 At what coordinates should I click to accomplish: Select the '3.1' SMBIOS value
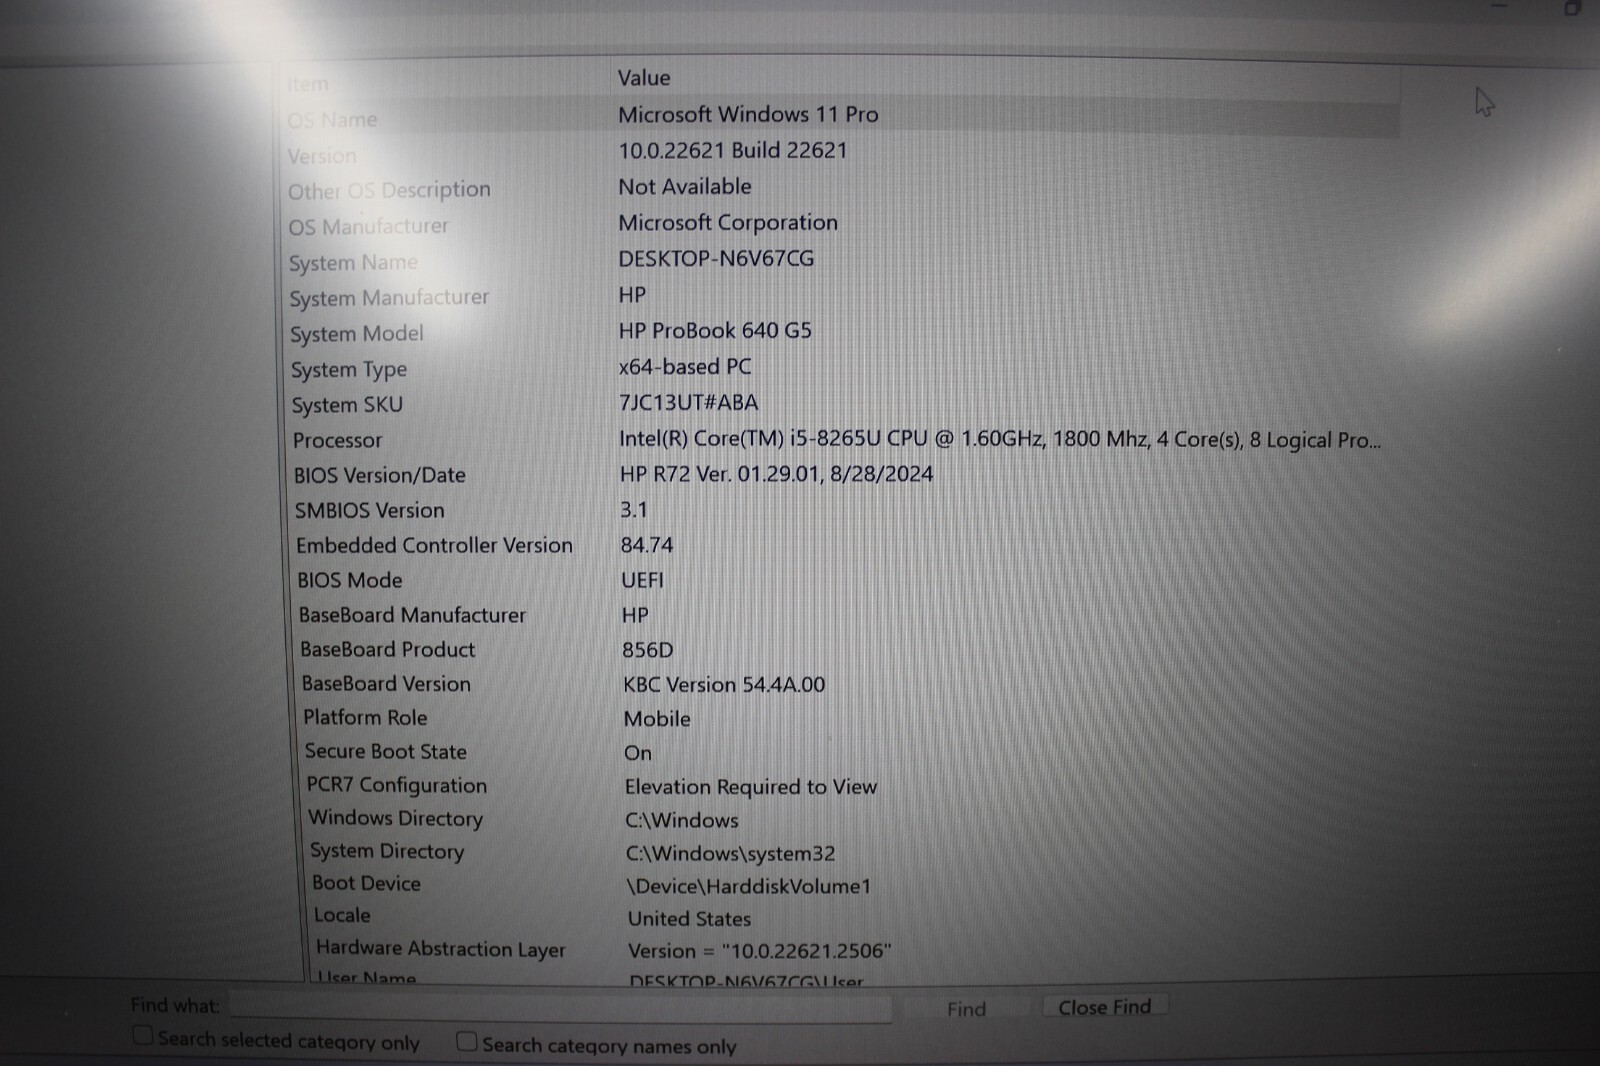point(634,510)
